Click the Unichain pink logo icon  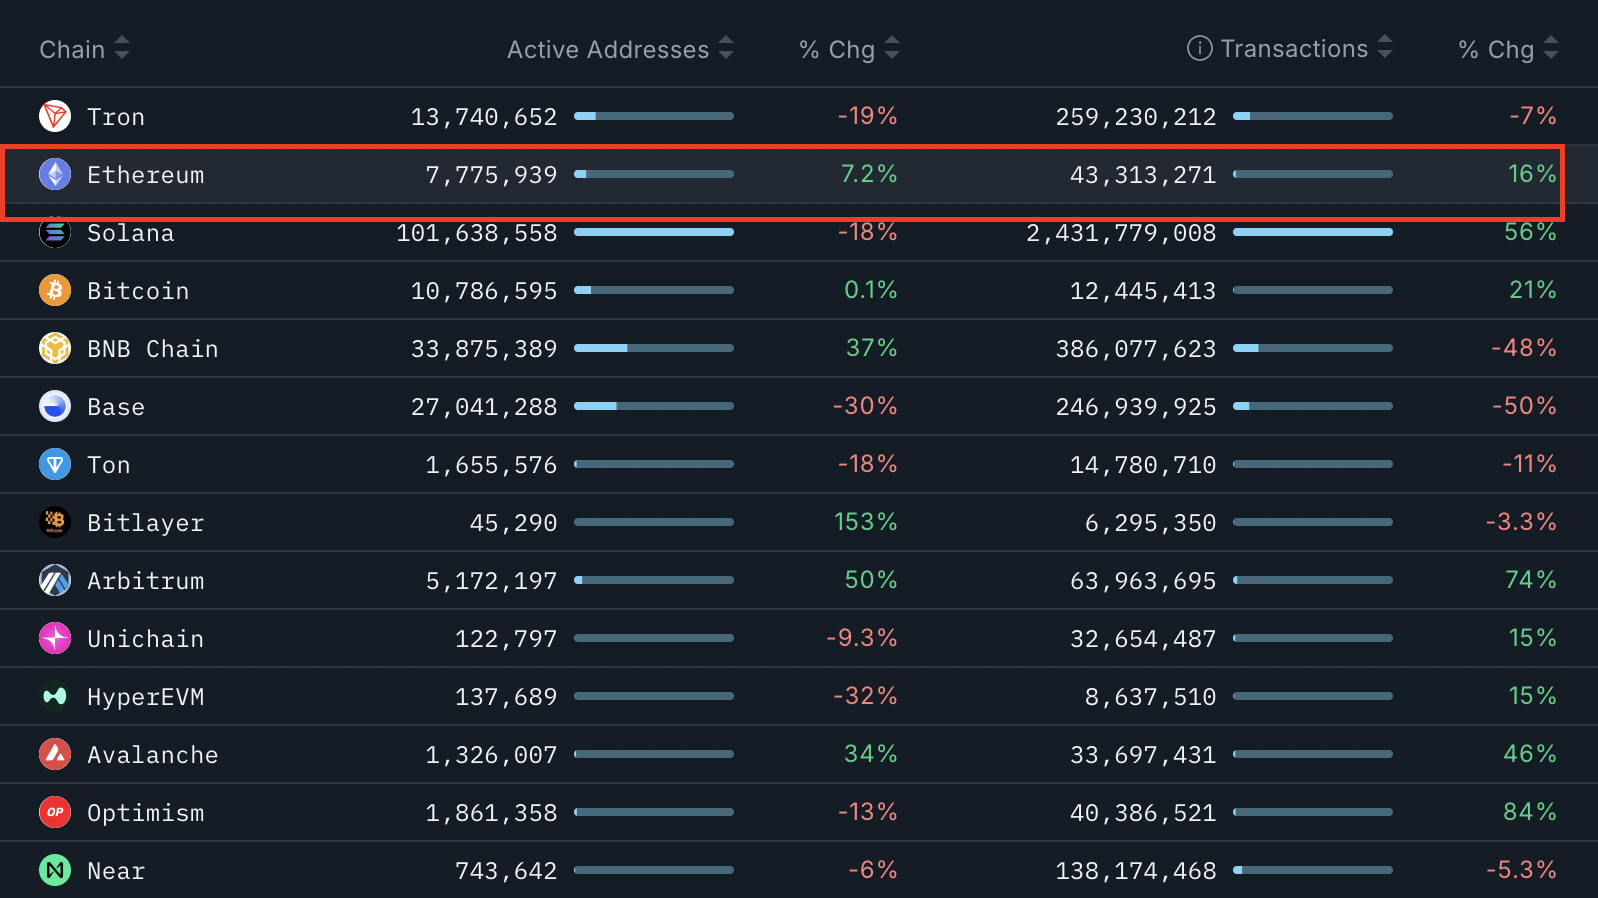click(x=55, y=639)
